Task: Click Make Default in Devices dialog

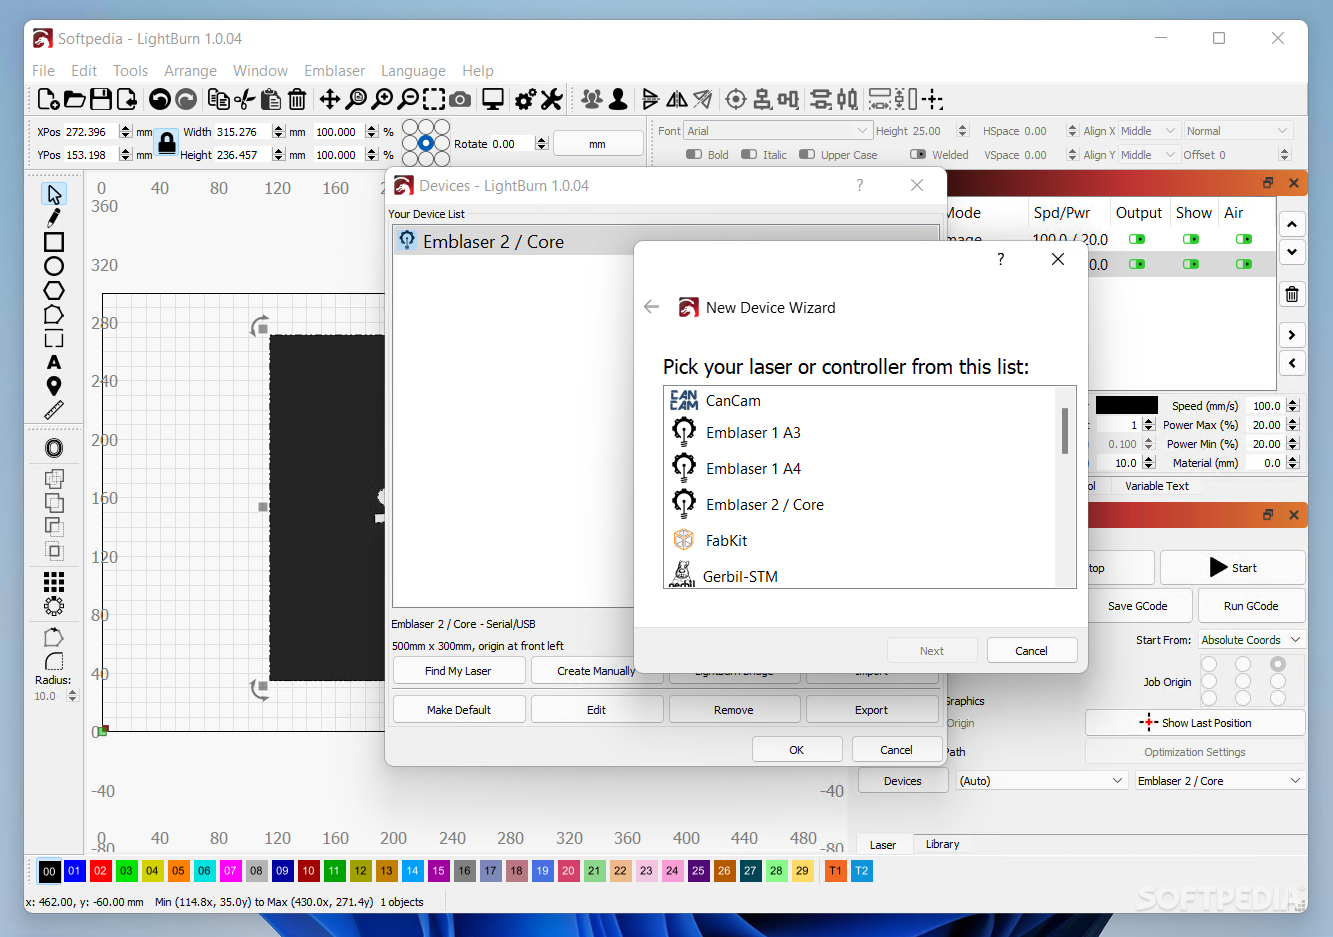Action: (x=458, y=710)
